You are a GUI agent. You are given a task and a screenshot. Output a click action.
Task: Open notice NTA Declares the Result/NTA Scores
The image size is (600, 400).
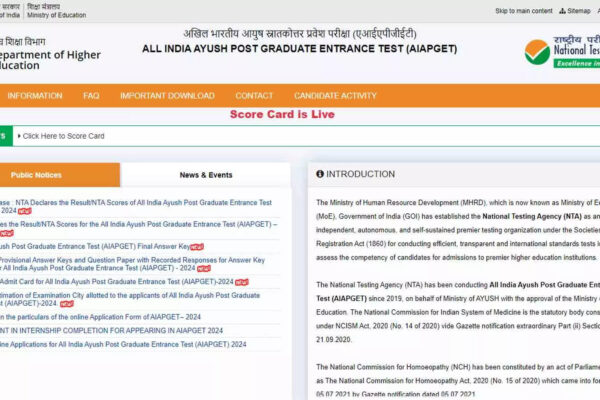coord(136,206)
